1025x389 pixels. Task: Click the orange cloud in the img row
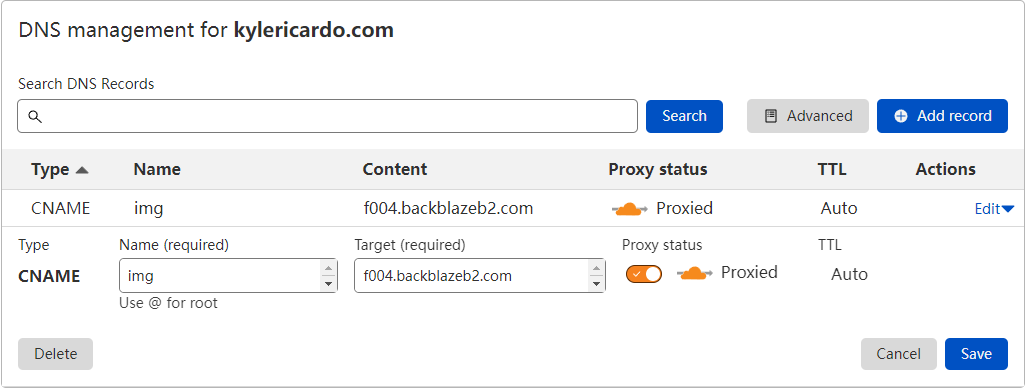coord(630,209)
